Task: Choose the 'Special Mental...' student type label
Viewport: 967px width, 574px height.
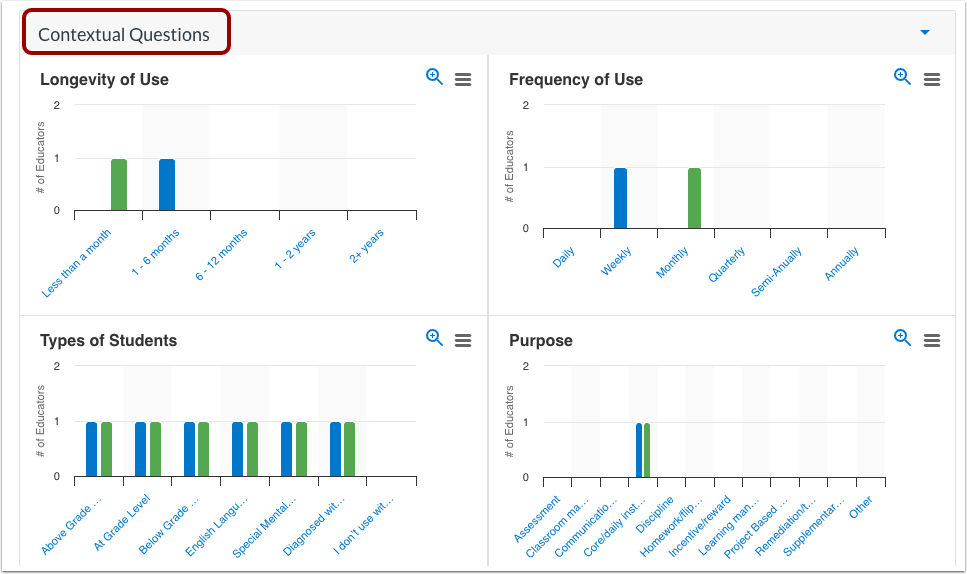Action: [x=265, y=527]
